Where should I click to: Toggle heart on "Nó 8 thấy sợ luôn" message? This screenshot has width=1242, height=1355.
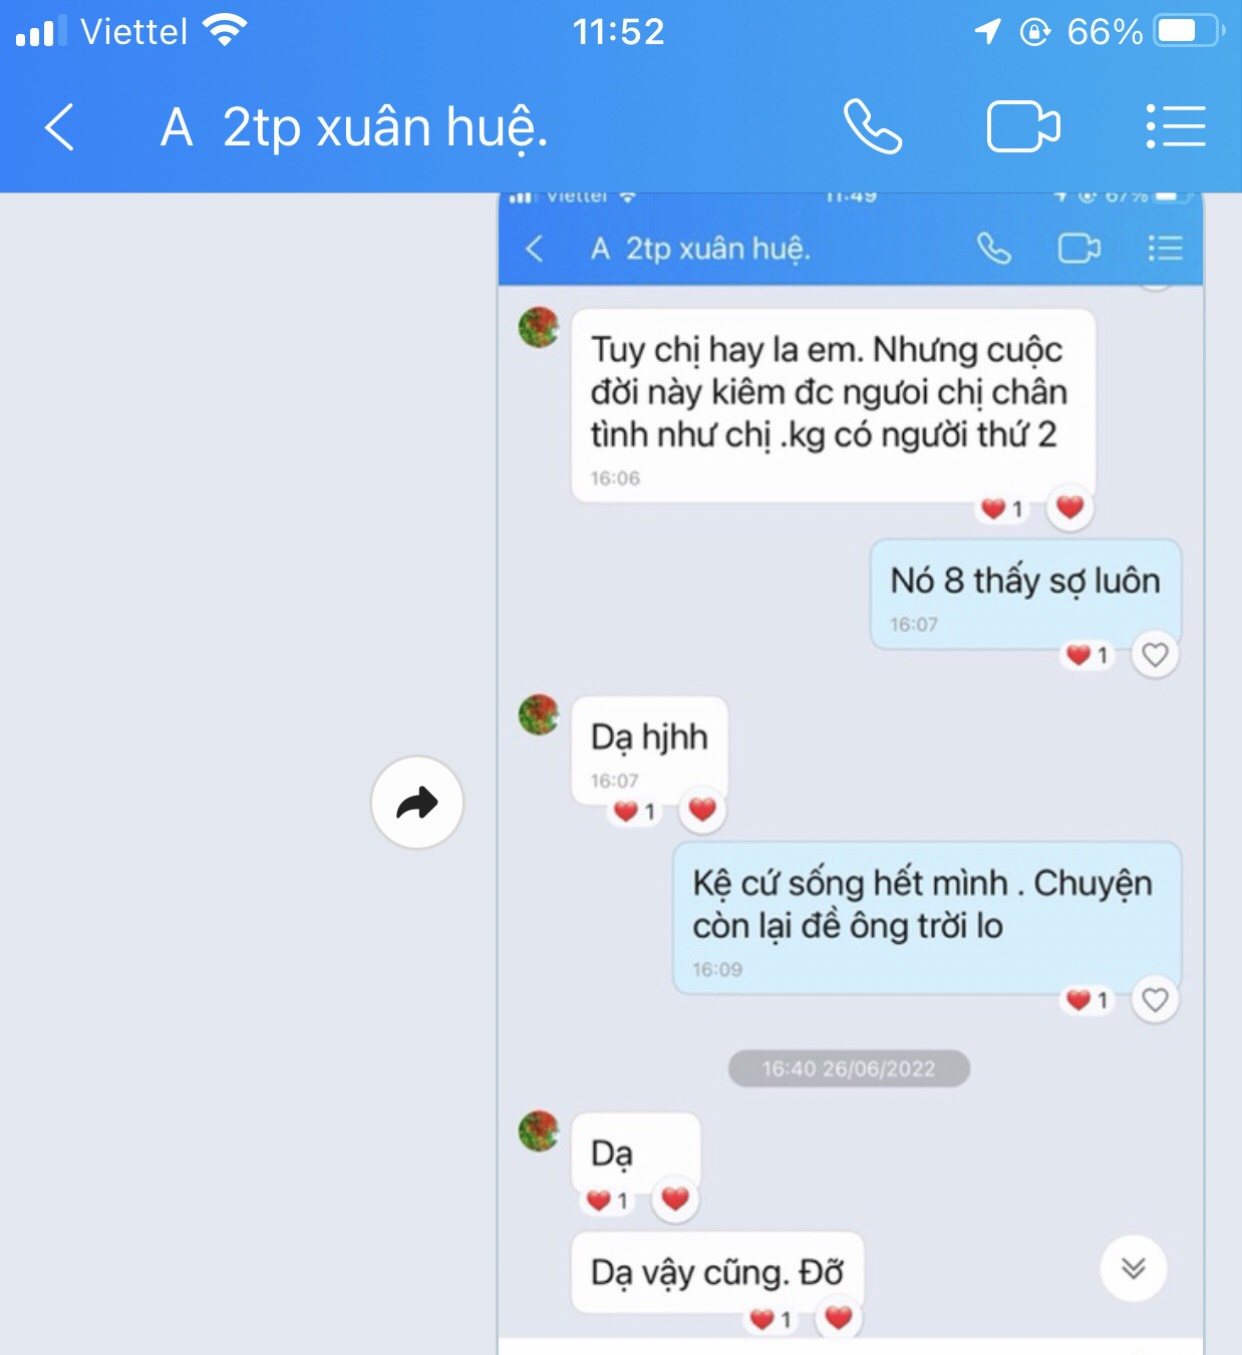click(1155, 655)
